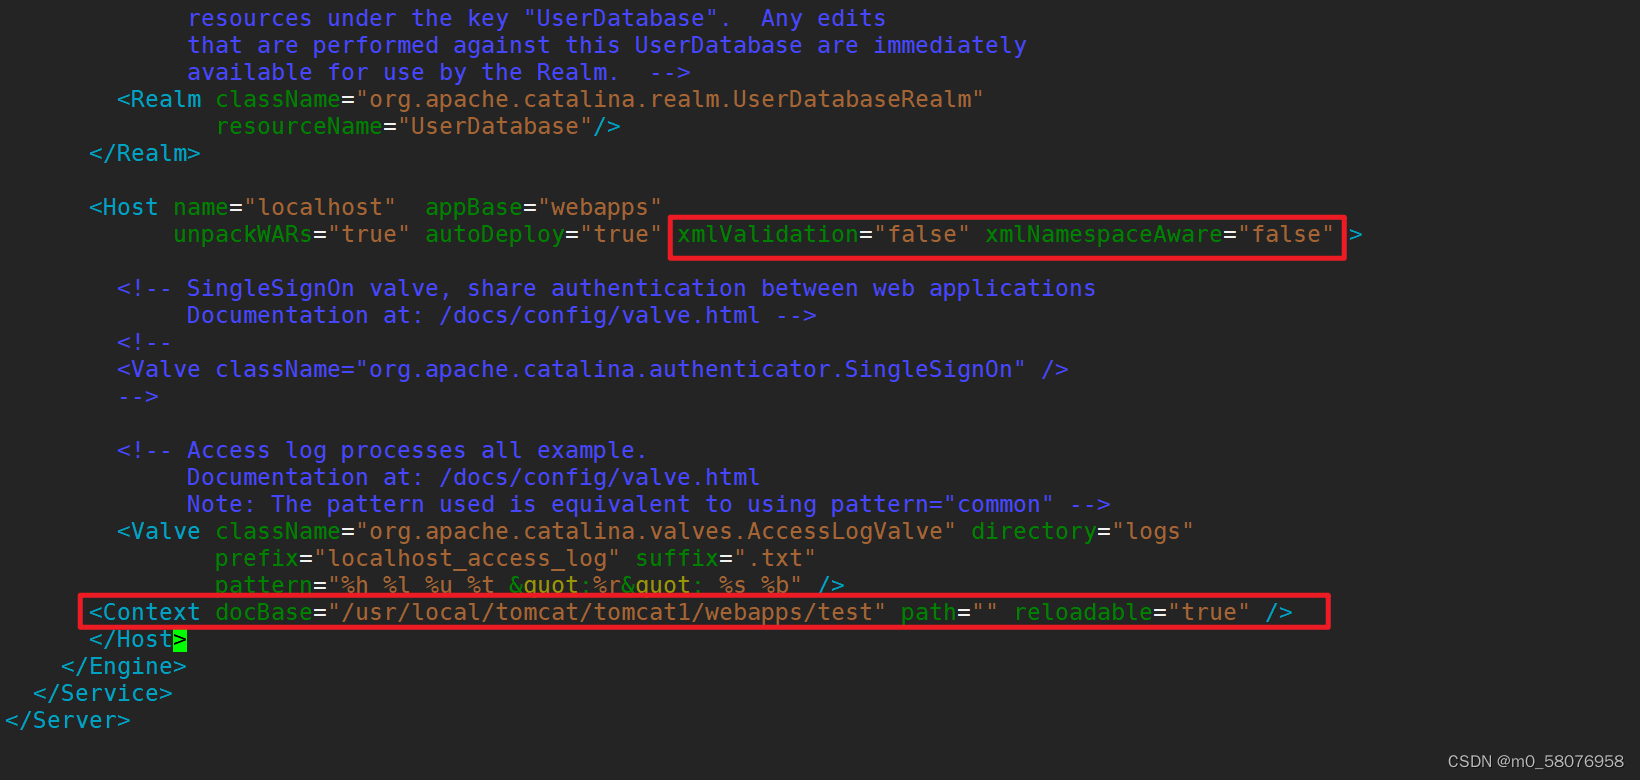This screenshot has width=1640, height=780.
Task: Click xmlValidation="false" attribute
Action: 824,235
